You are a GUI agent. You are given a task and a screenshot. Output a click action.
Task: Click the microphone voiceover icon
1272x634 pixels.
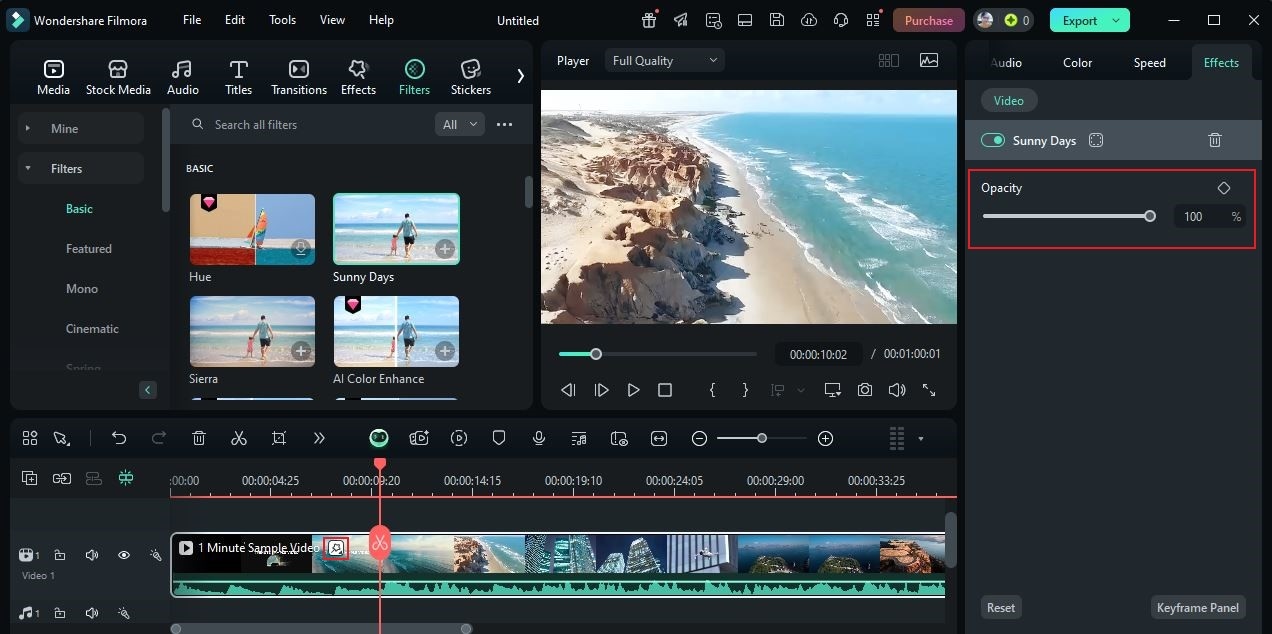[x=539, y=438]
